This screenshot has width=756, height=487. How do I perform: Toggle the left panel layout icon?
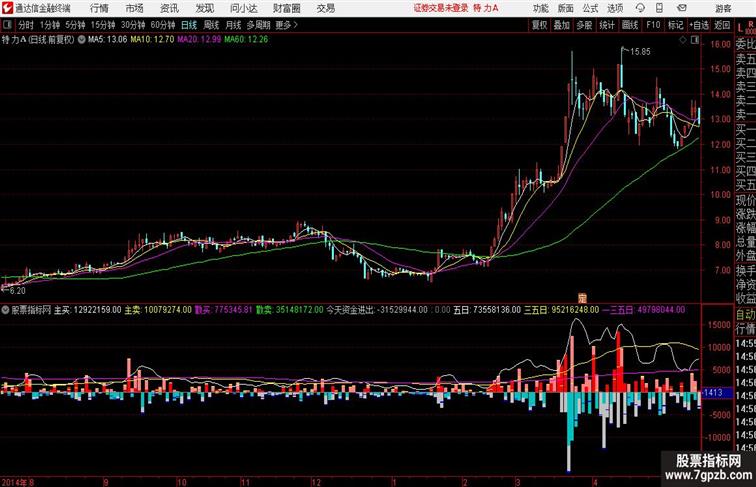tap(7, 25)
